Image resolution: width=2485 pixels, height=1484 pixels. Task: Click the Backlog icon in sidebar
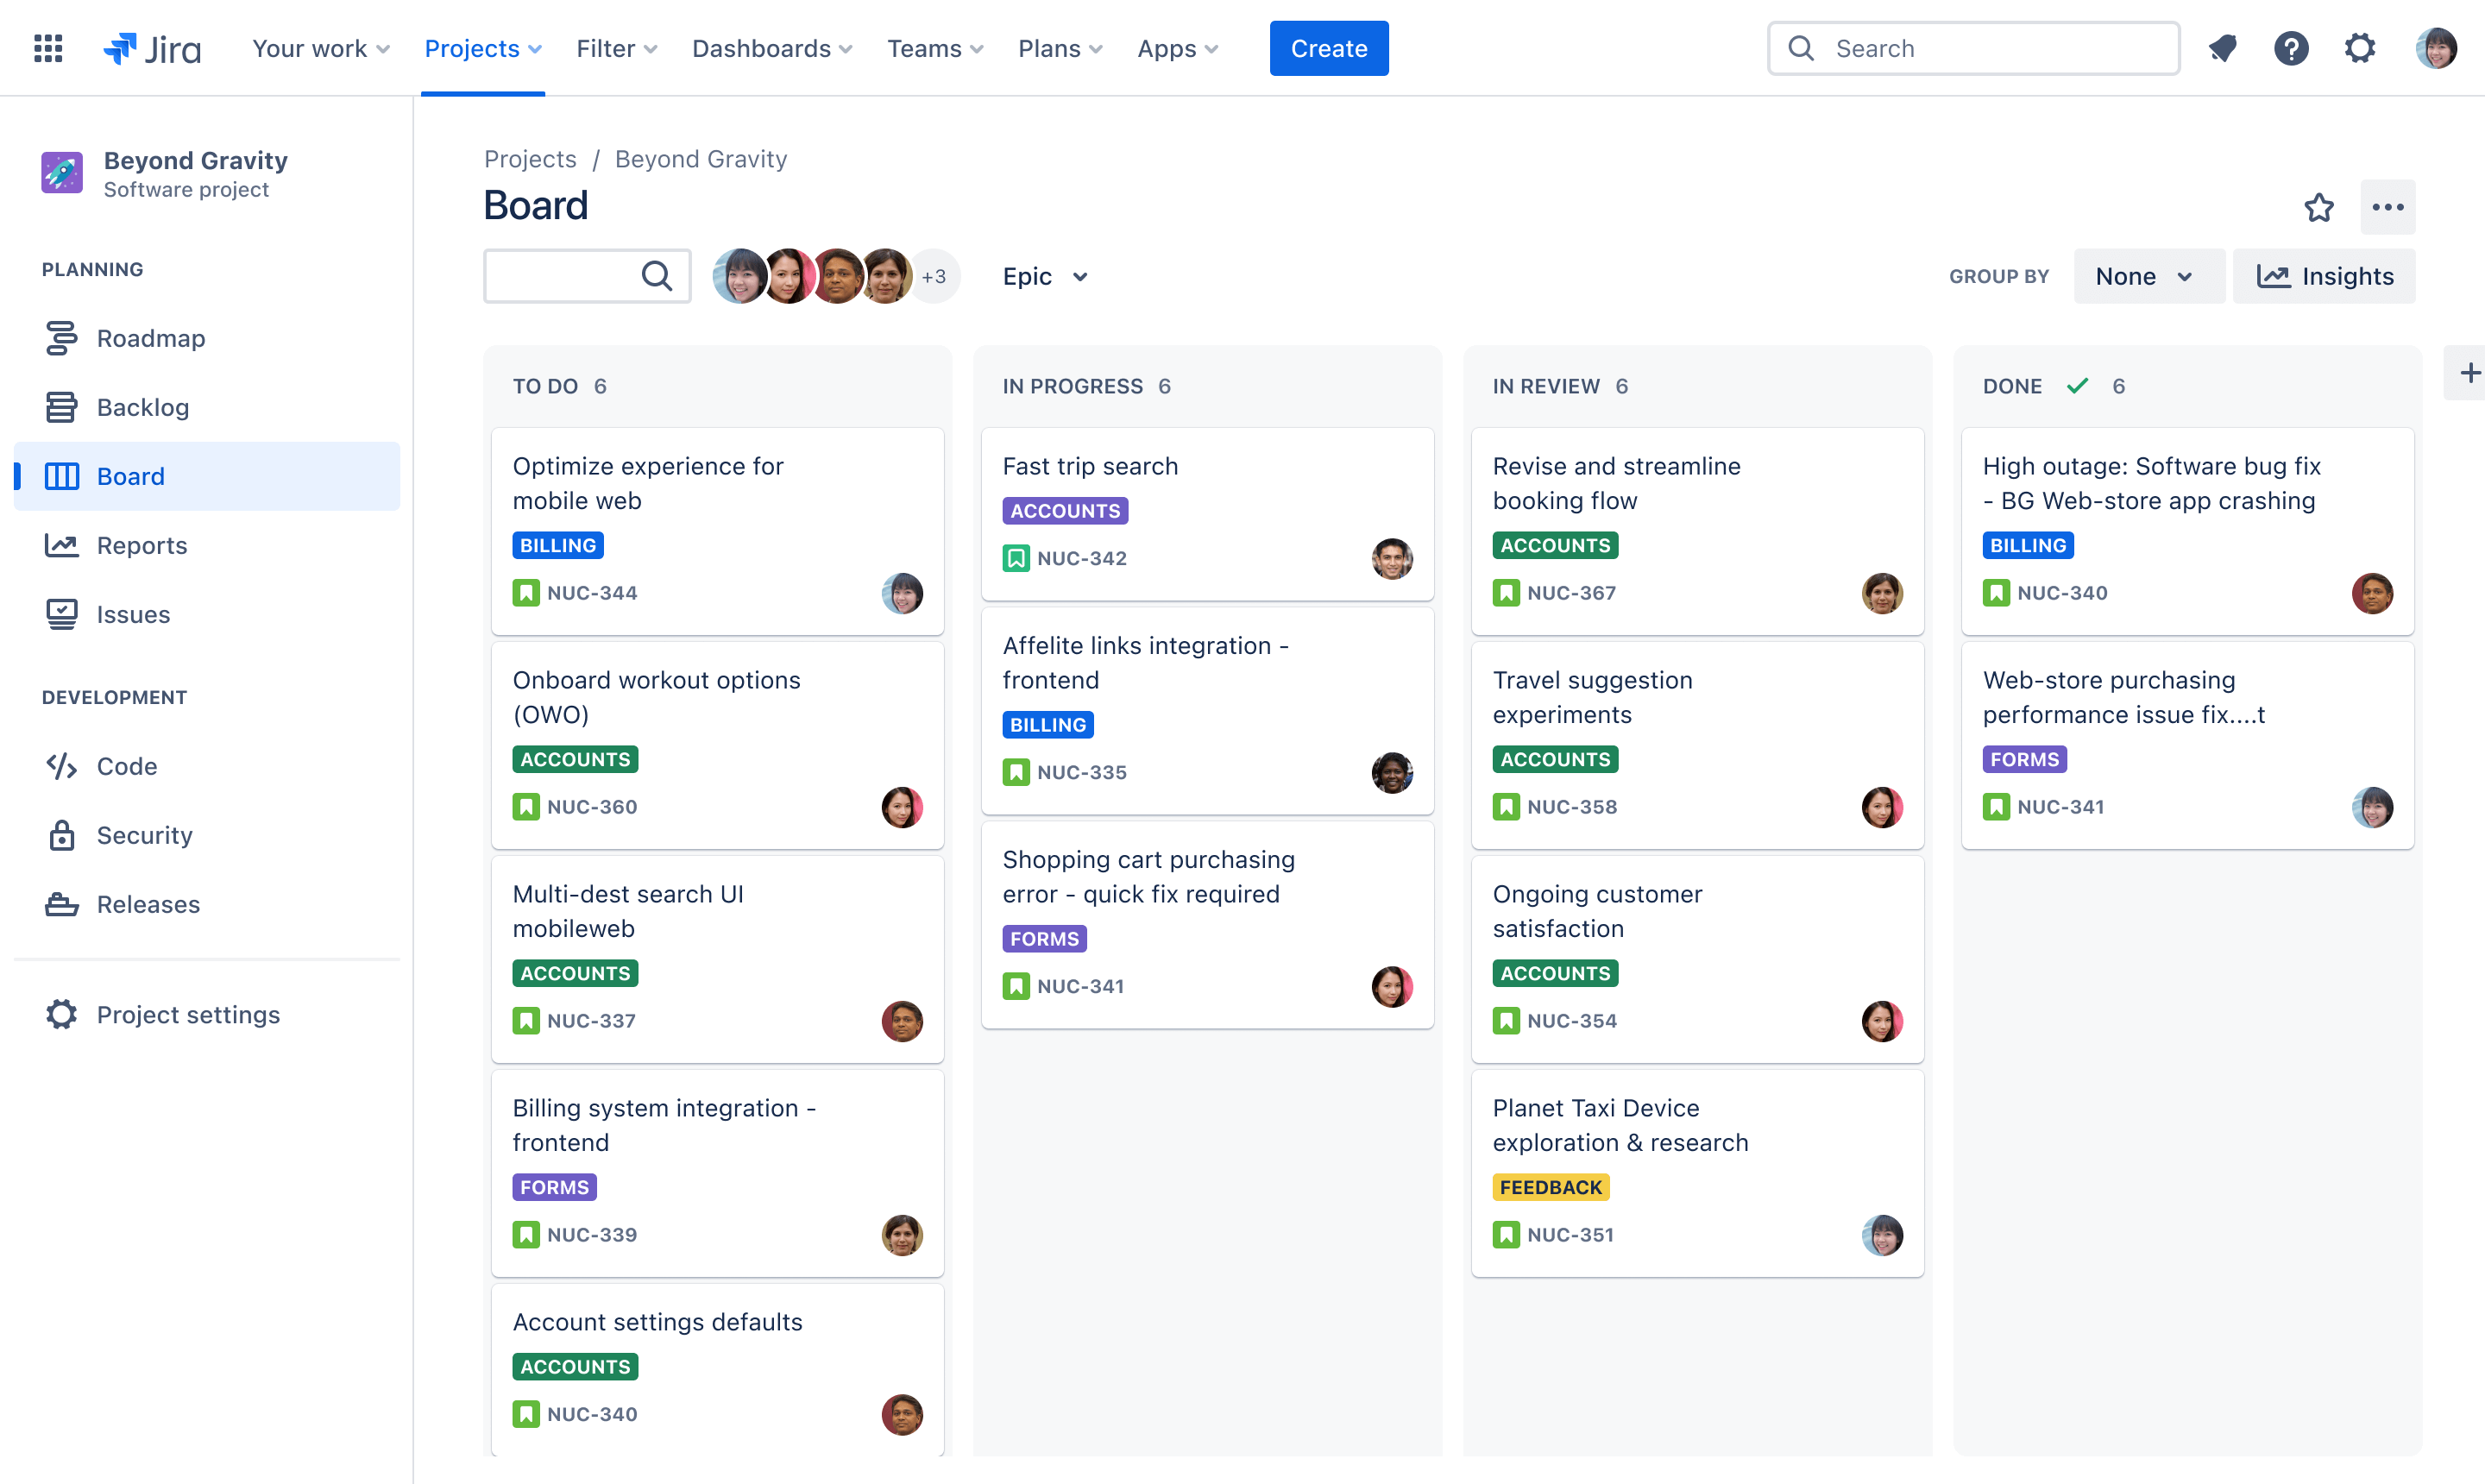(60, 406)
